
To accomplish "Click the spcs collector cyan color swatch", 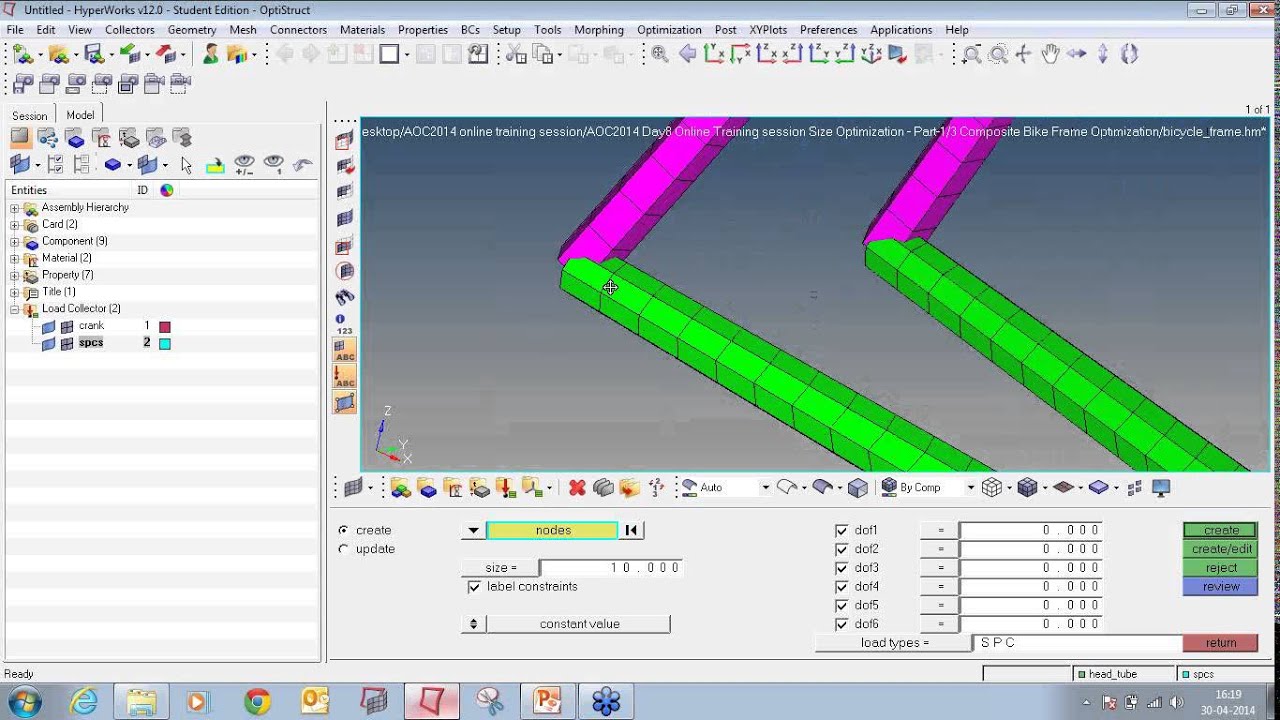I will (165, 344).
